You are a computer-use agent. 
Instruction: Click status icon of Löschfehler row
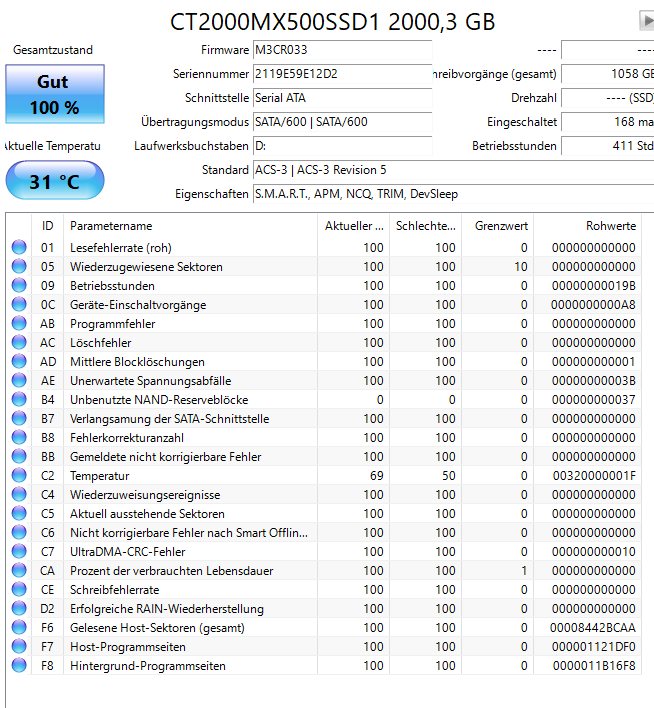[x=19, y=342]
